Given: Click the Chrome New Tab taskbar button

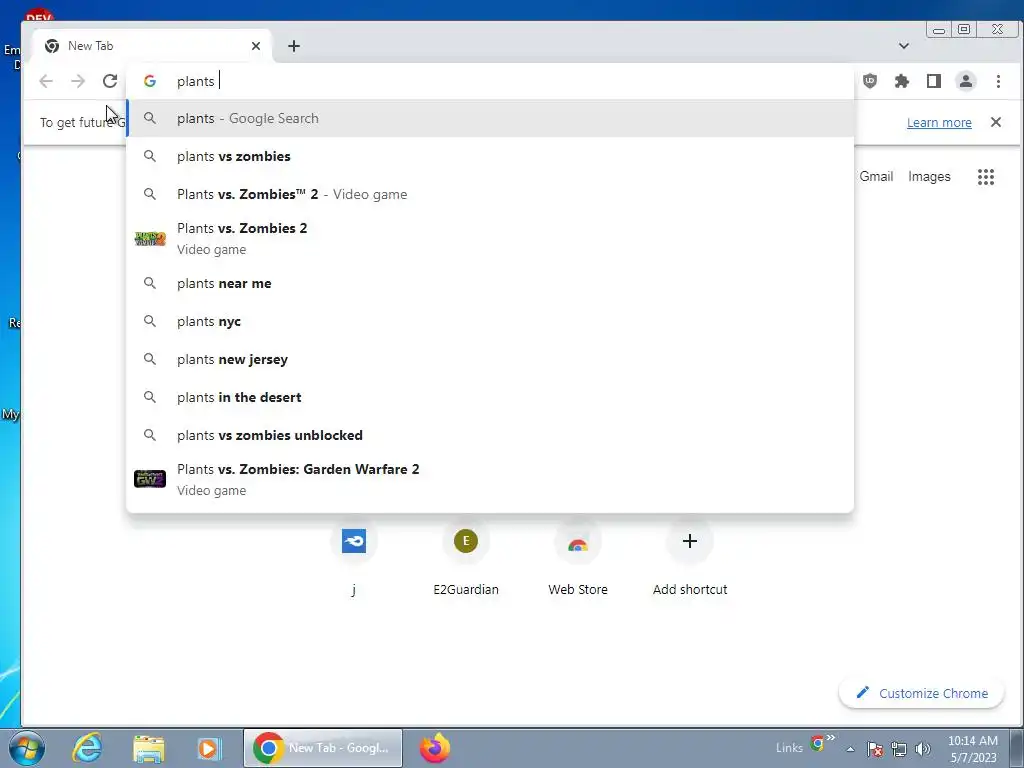Looking at the screenshot, I should pos(323,748).
